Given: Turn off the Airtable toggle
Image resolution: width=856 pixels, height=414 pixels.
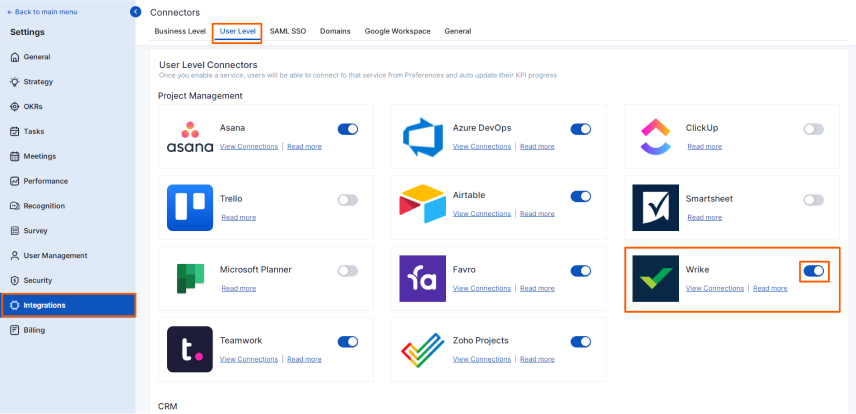Looking at the screenshot, I should 581,196.
